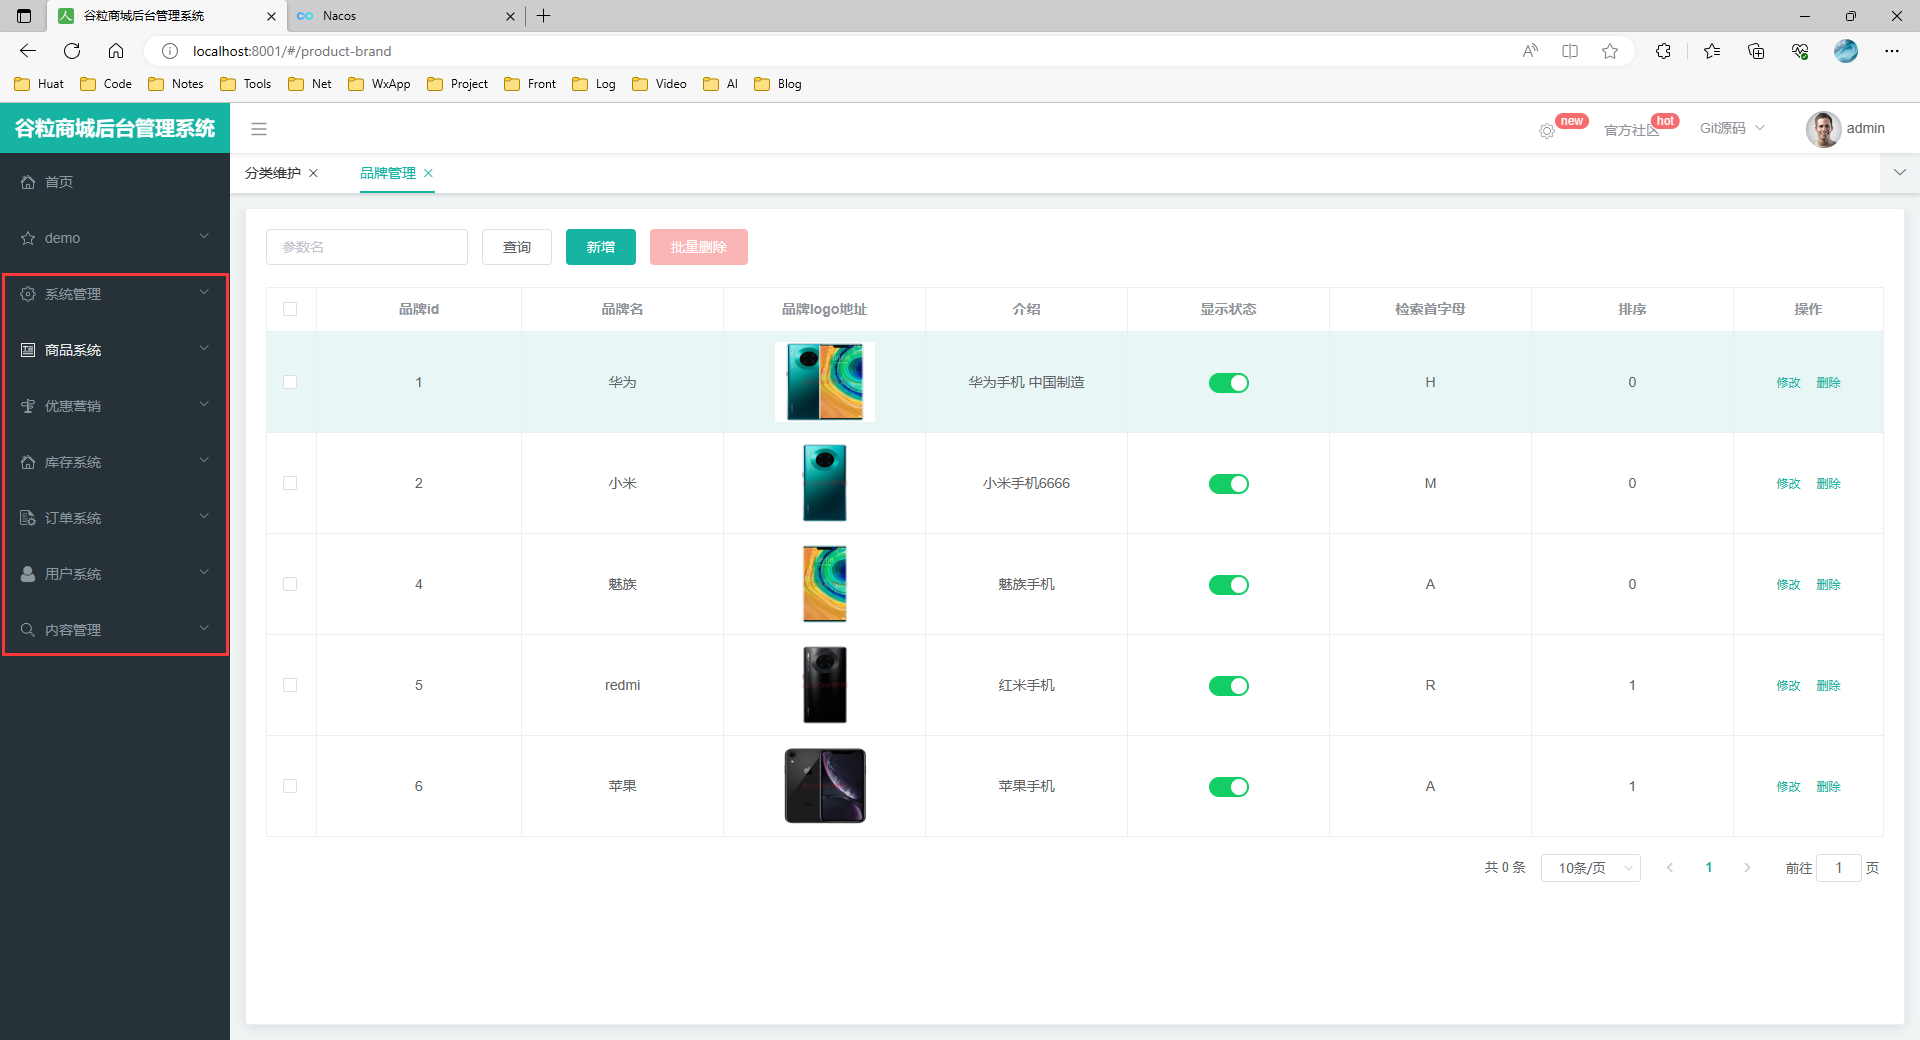The width and height of the screenshot is (1920, 1040).
Task: Switch to the 分类维护 tab
Action: pyautogui.click(x=272, y=173)
